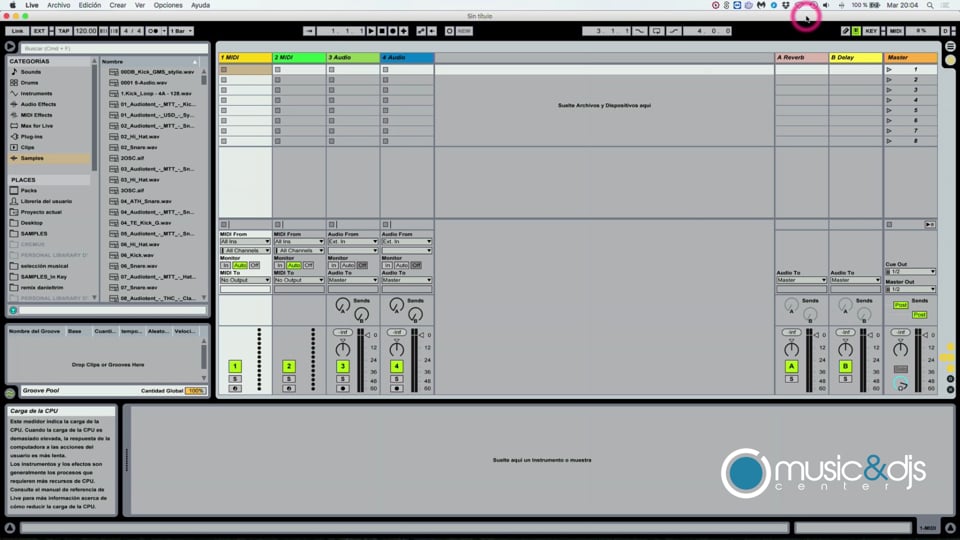Click the browser search field
Screen dimensions: 960x540
coord(114,48)
